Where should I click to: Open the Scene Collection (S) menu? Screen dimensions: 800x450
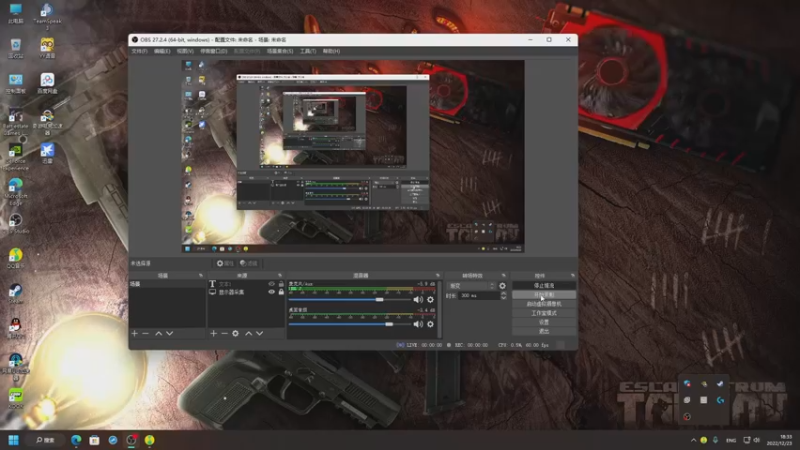coord(280,51)
